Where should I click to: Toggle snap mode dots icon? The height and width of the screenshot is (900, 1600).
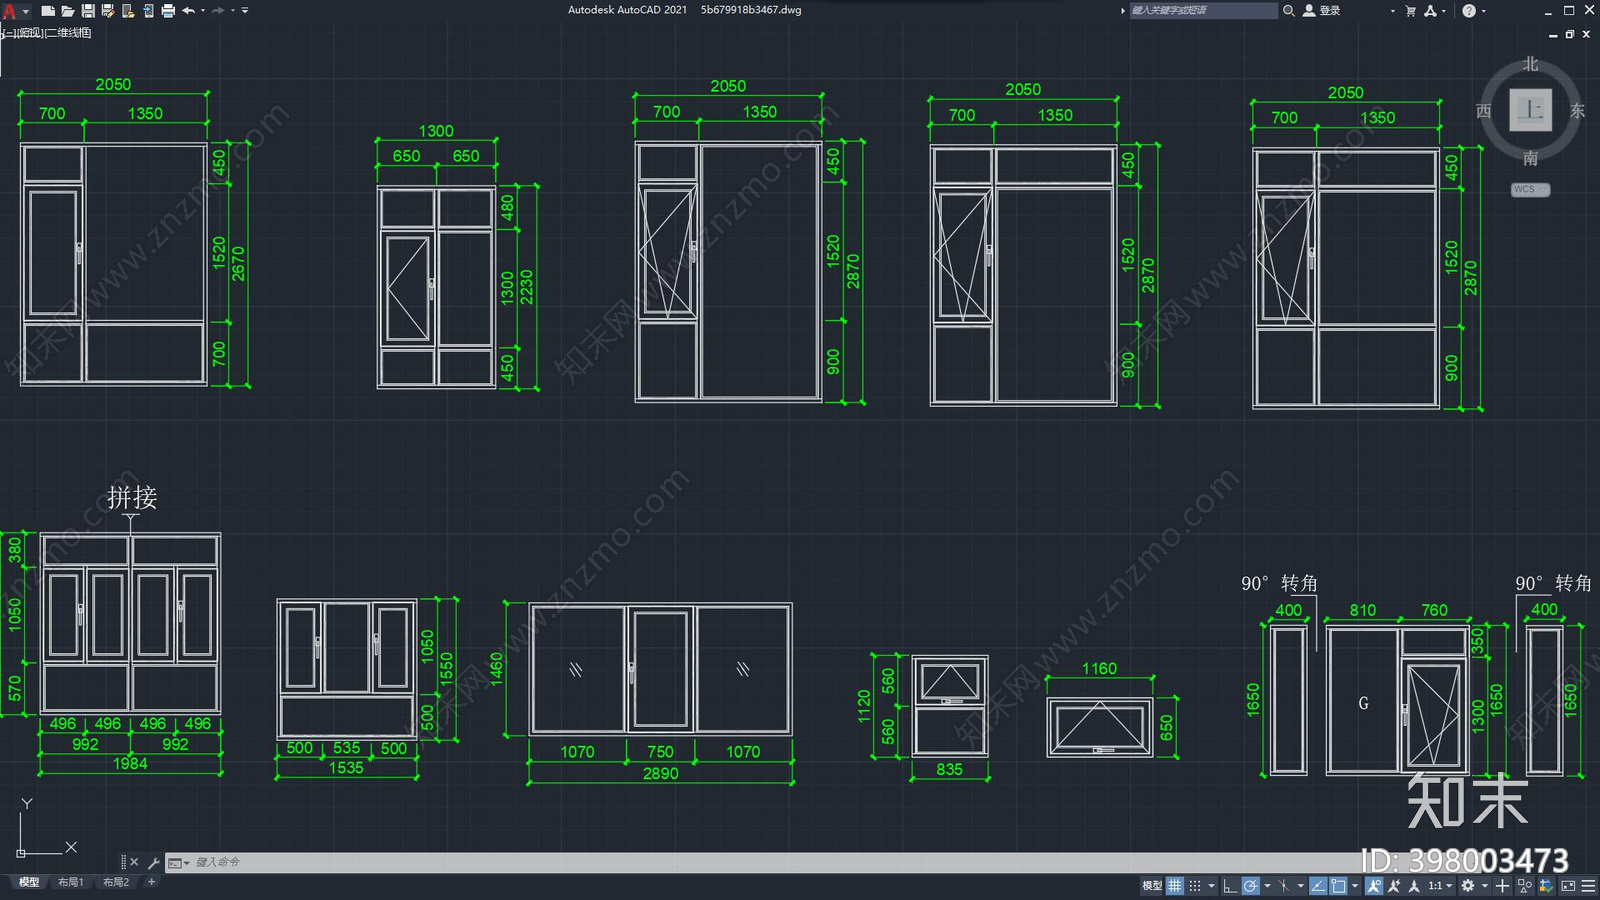[x=1195, y=886]
